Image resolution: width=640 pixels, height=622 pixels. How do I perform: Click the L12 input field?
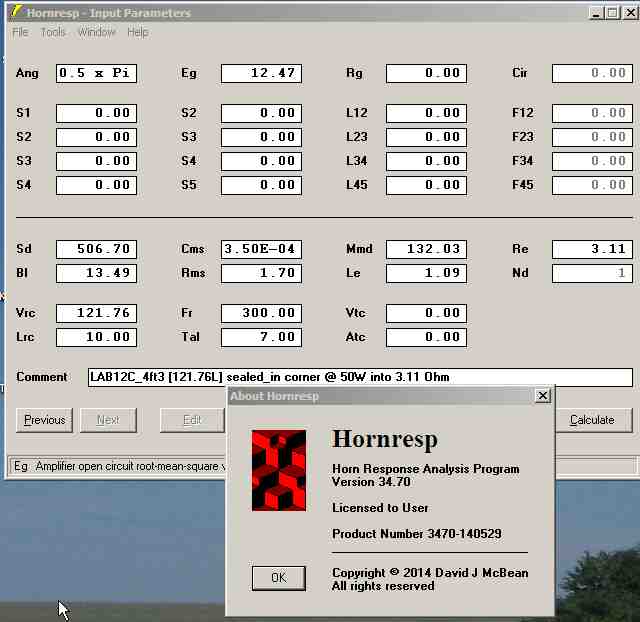426,113
